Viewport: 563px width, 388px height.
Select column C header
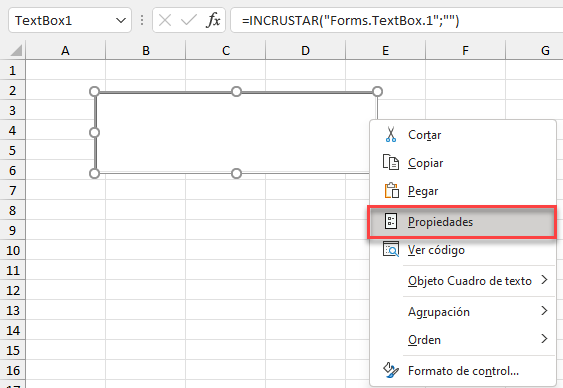pyautogui.click(x=225, y=50)
